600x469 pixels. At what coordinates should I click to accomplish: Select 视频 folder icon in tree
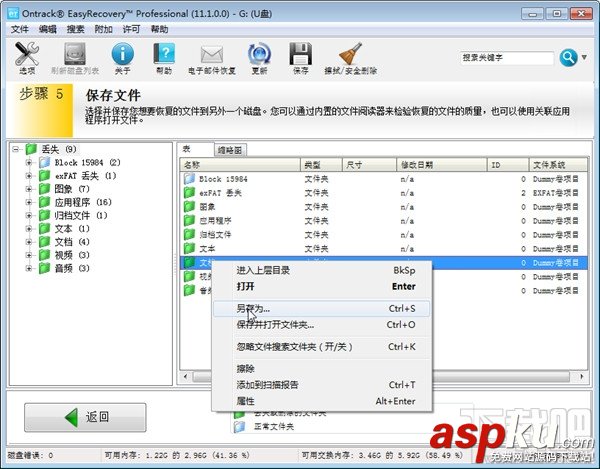(x=44, y=255)
